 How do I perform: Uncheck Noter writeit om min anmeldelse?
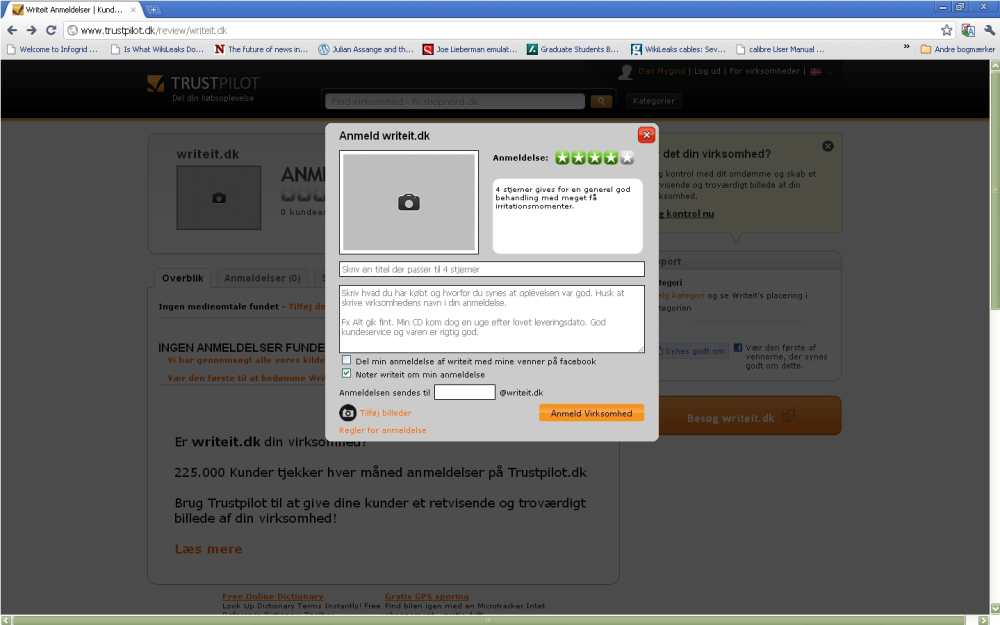tap(346, 373)
